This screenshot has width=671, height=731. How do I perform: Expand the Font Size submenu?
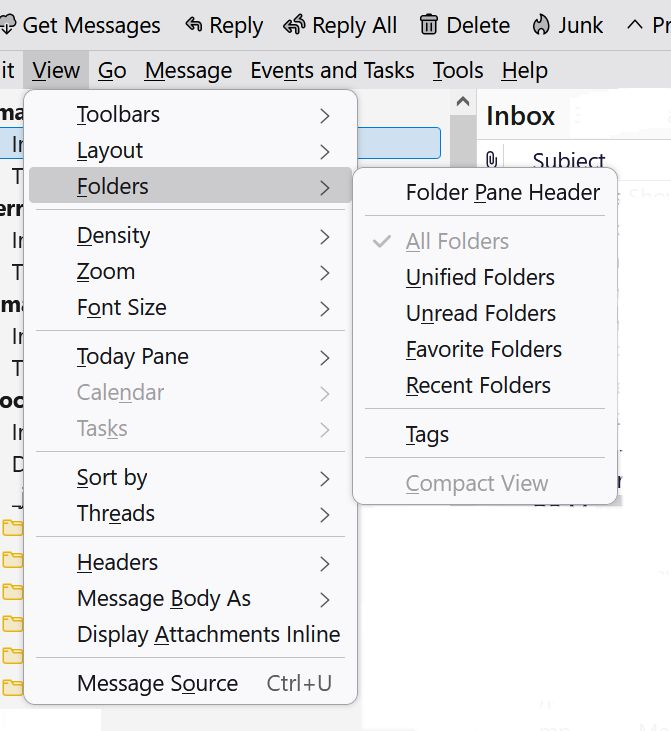click(190, 307)
